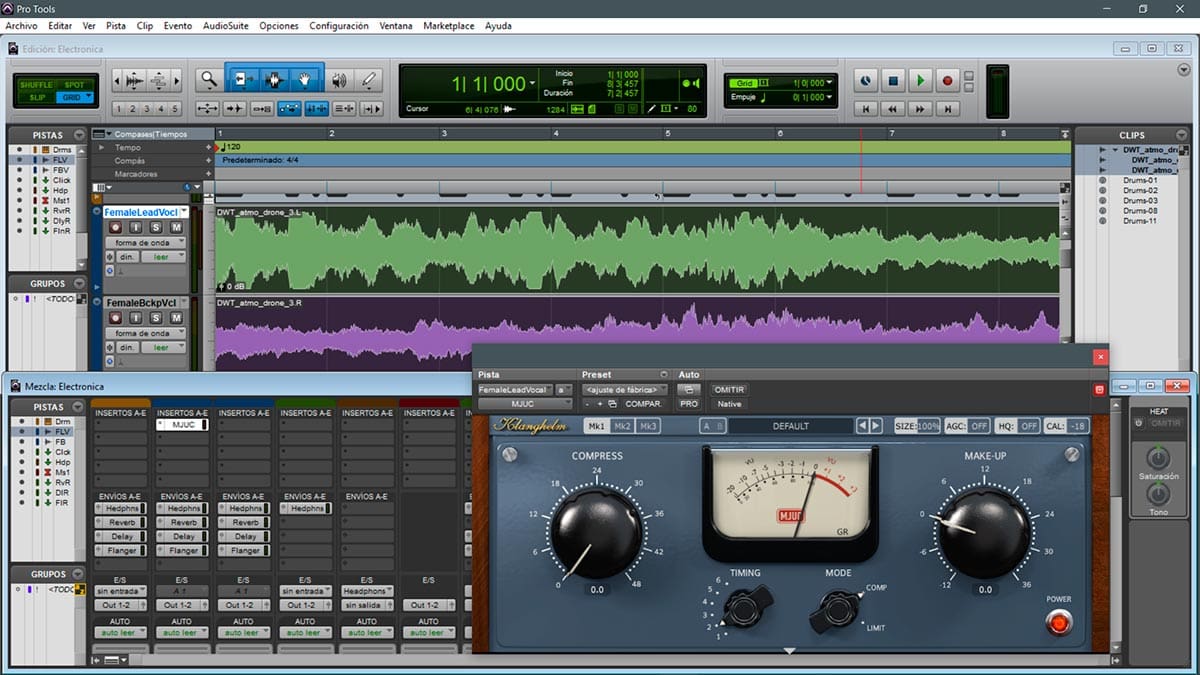
Task: Click the MJUC power button
Action: 1058,622
